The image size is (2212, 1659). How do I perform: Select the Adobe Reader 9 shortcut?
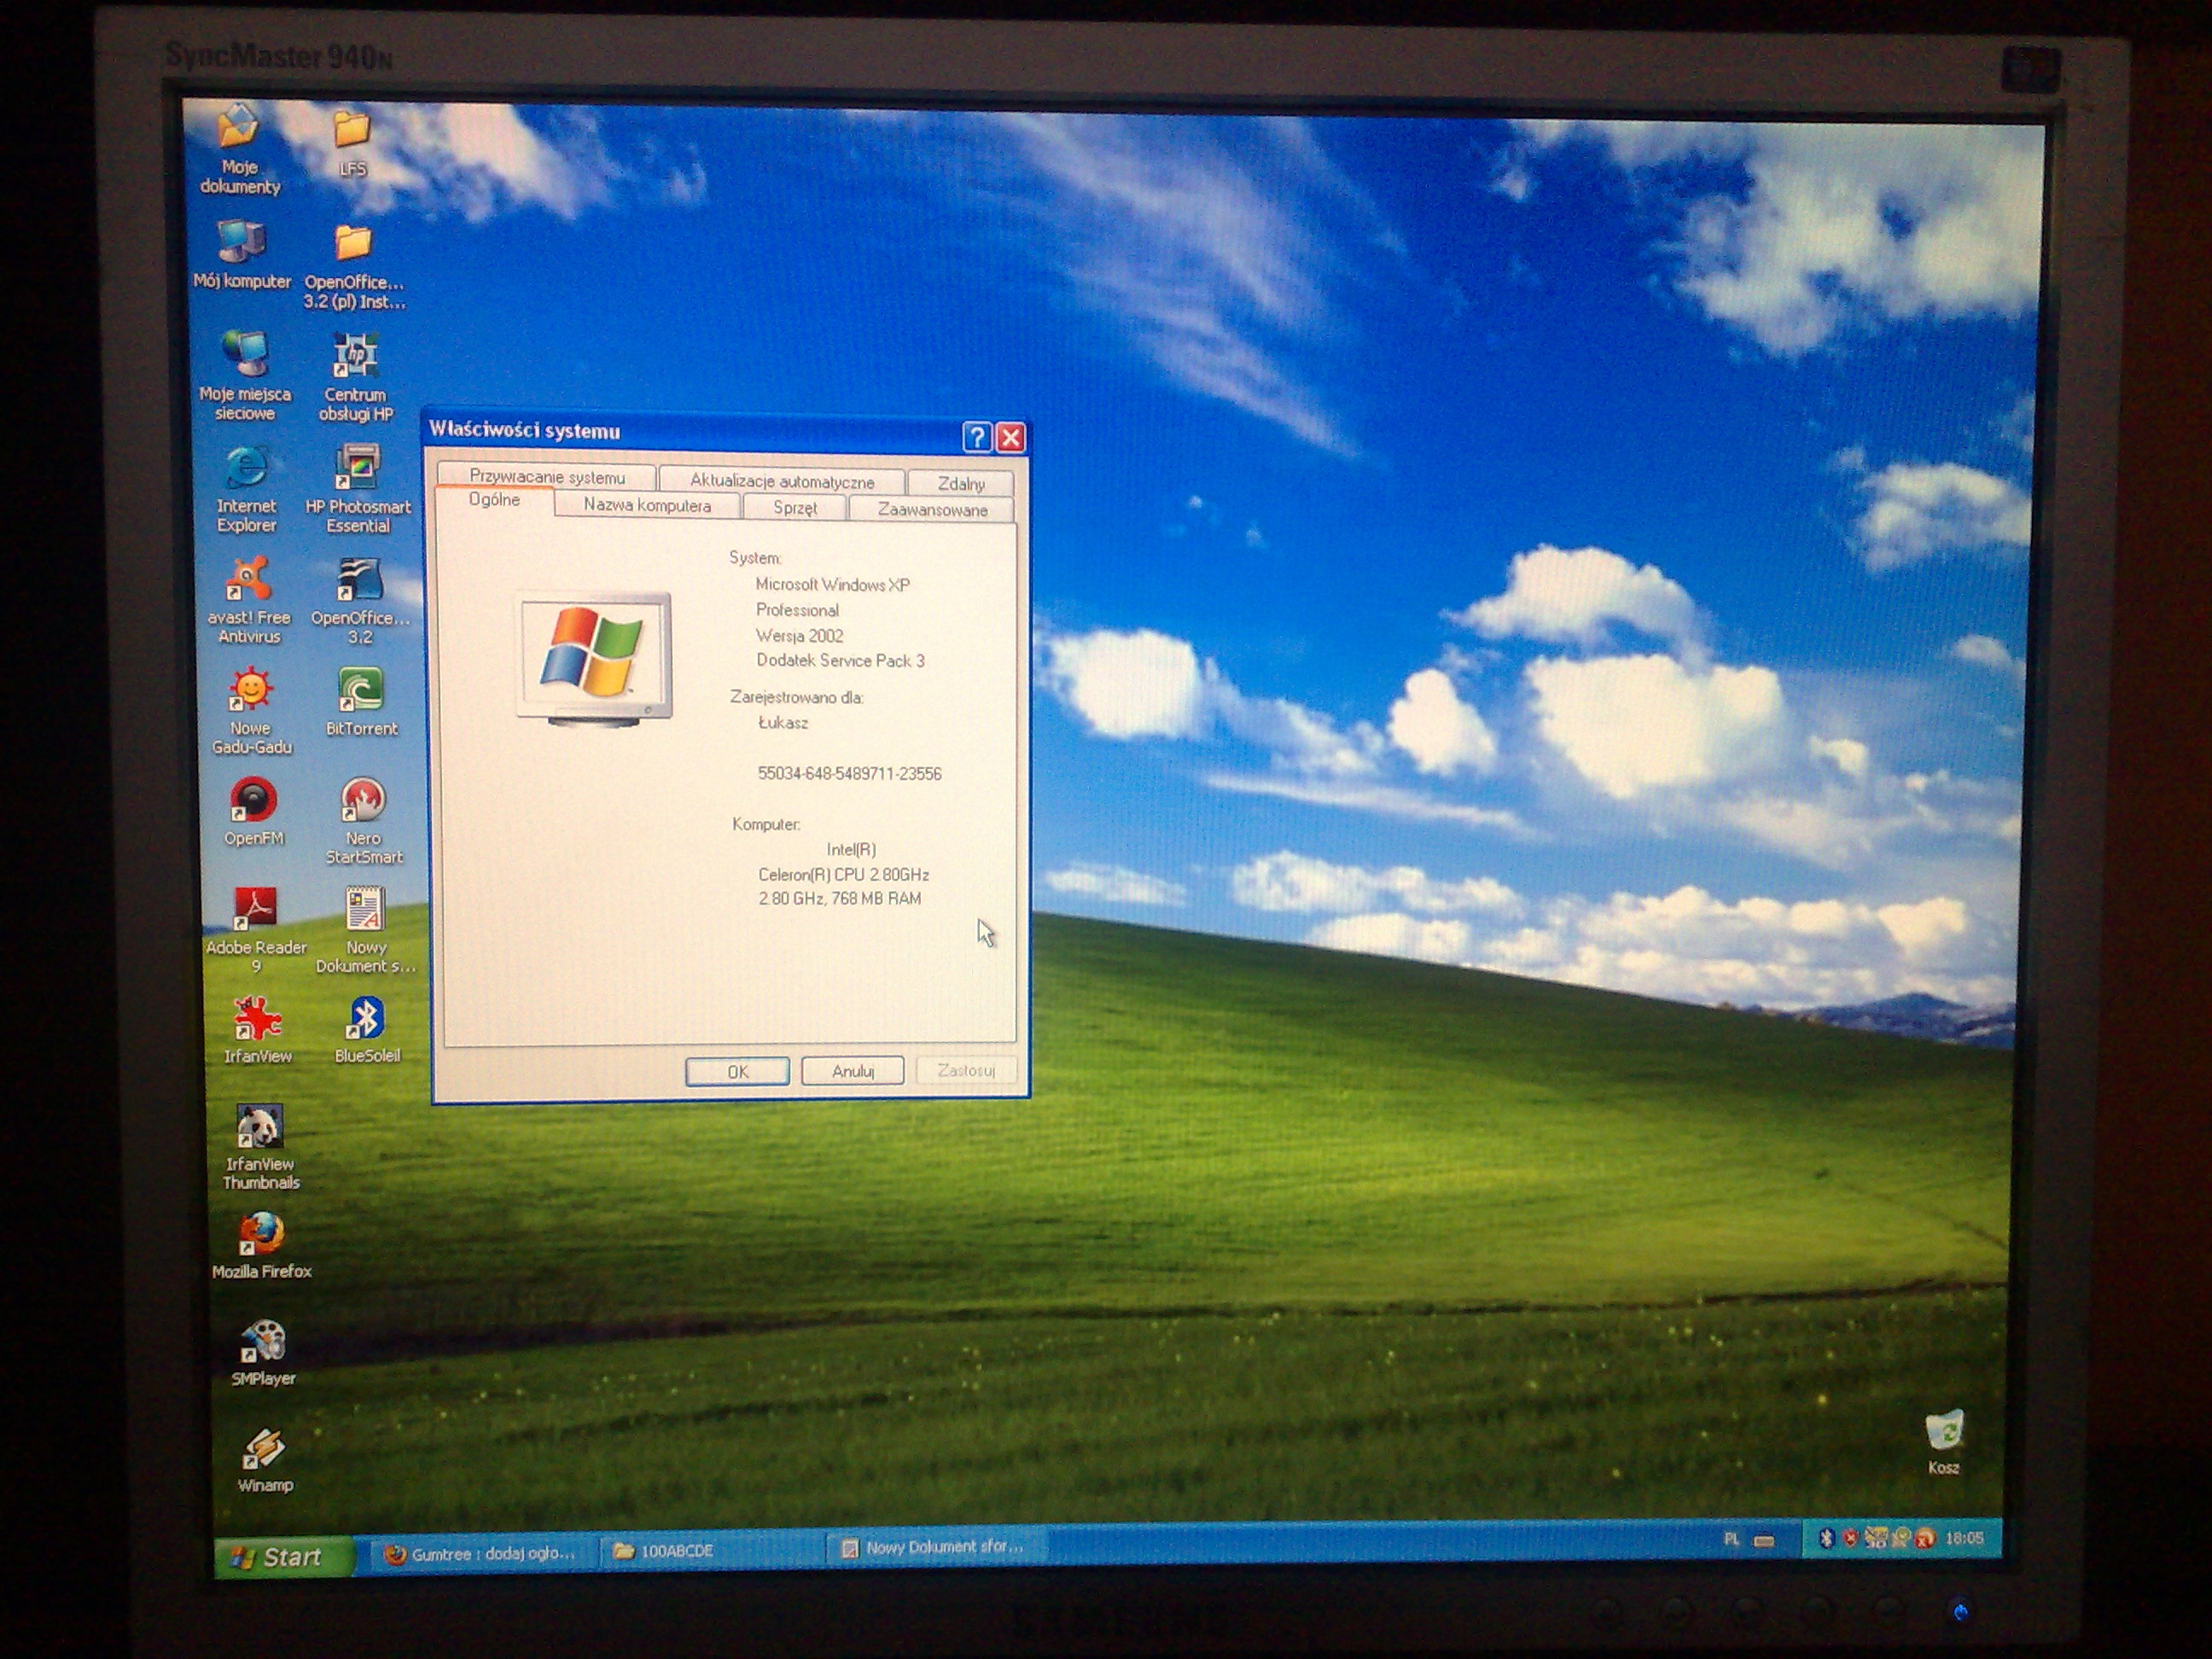tap(256, 930)
